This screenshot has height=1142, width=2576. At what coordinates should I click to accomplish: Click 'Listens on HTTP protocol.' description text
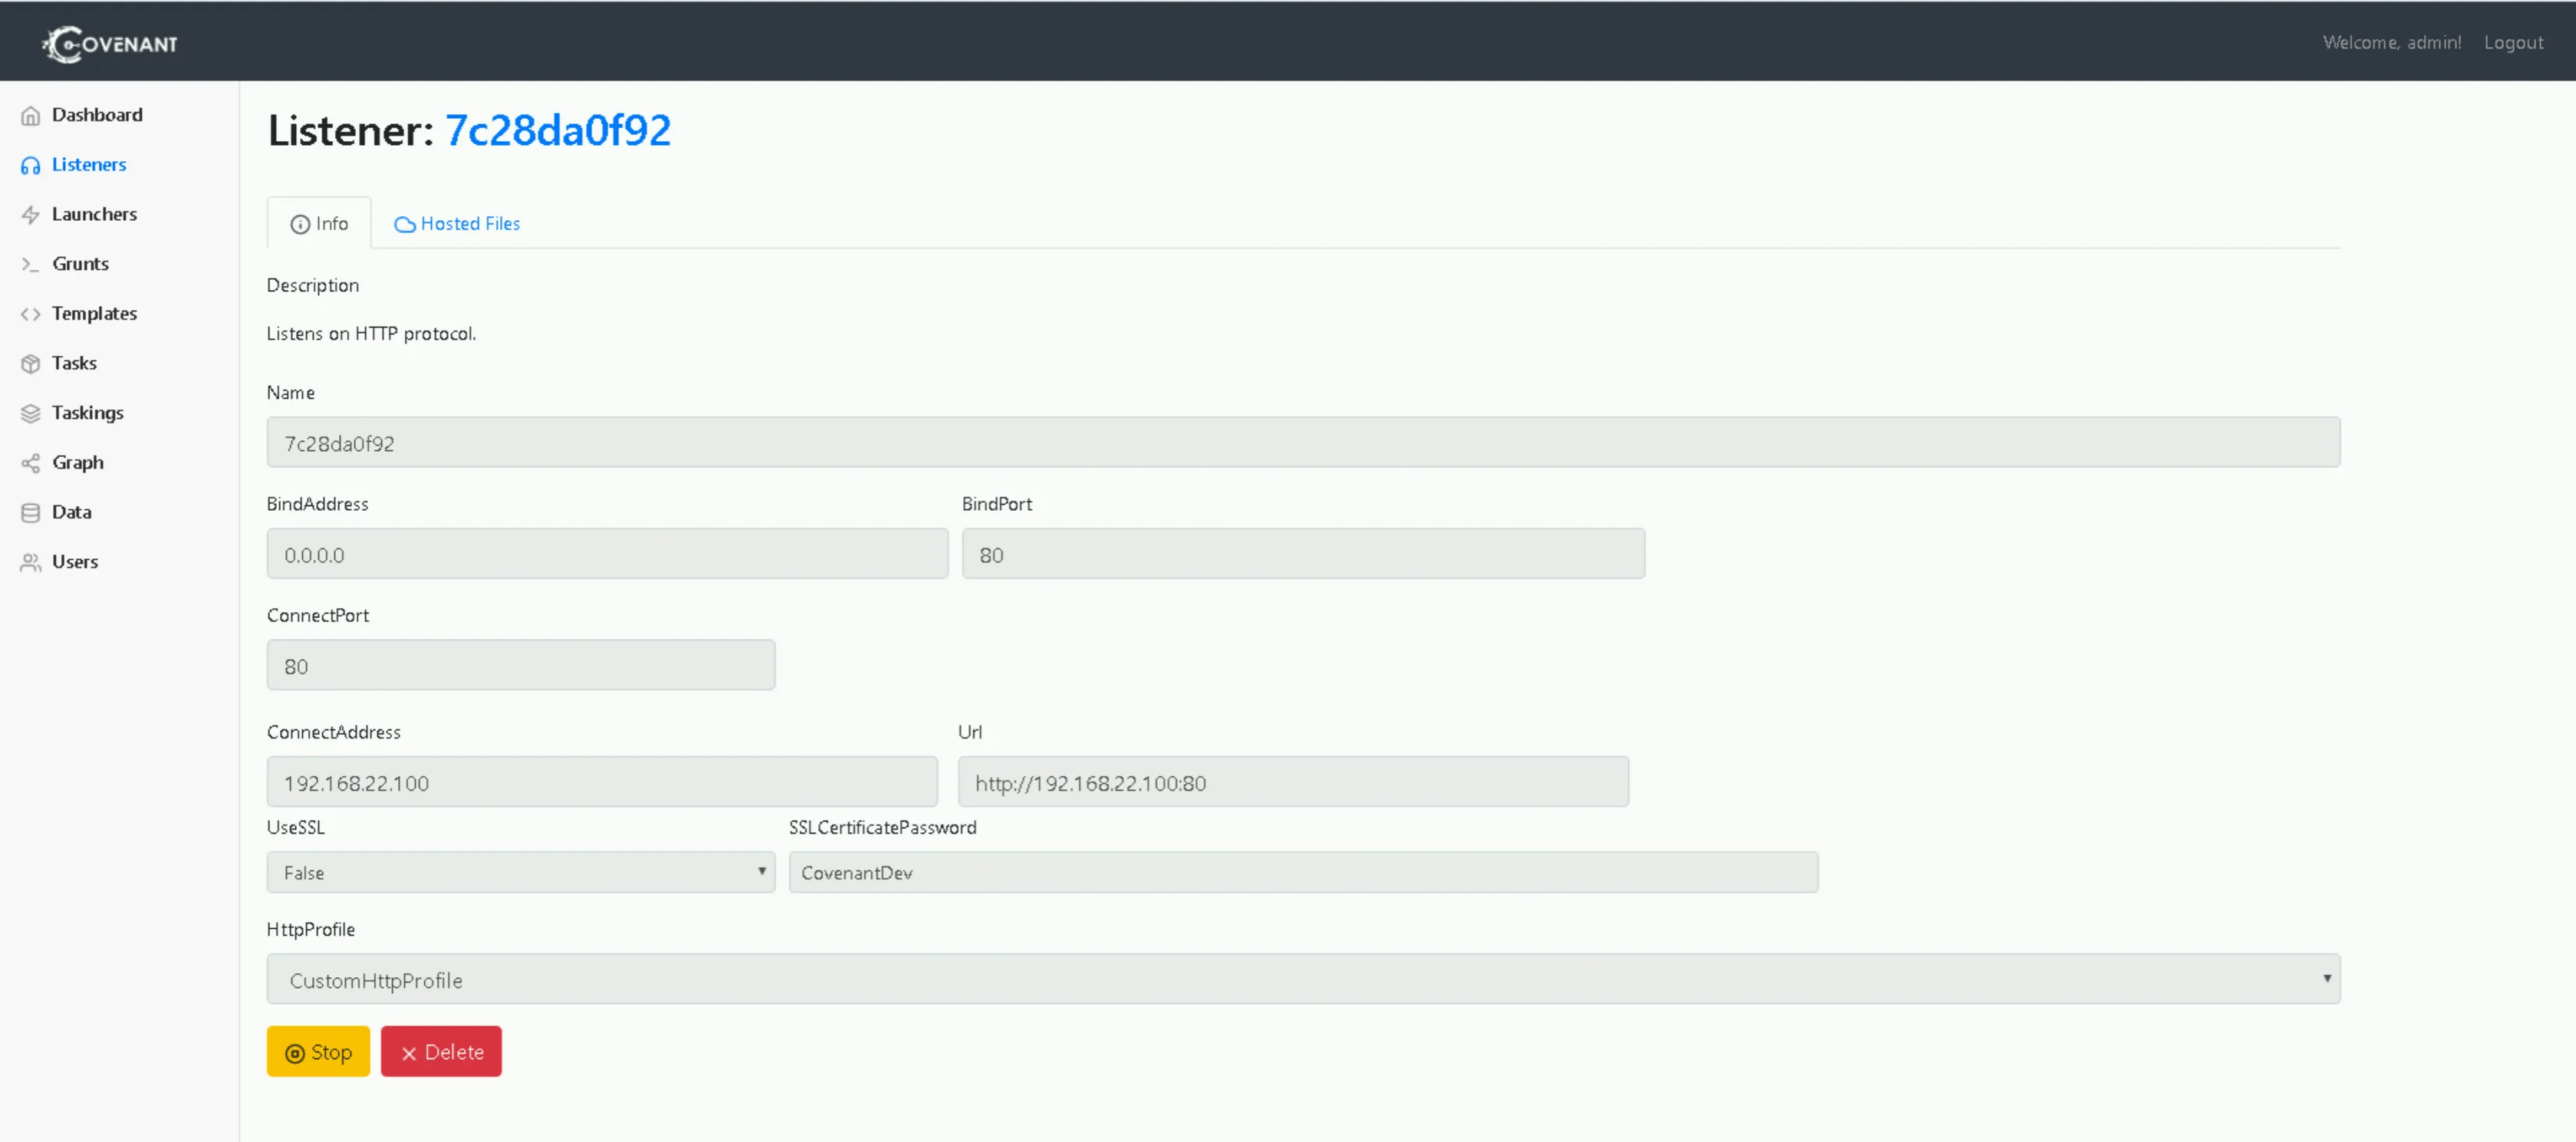(371, 333)
